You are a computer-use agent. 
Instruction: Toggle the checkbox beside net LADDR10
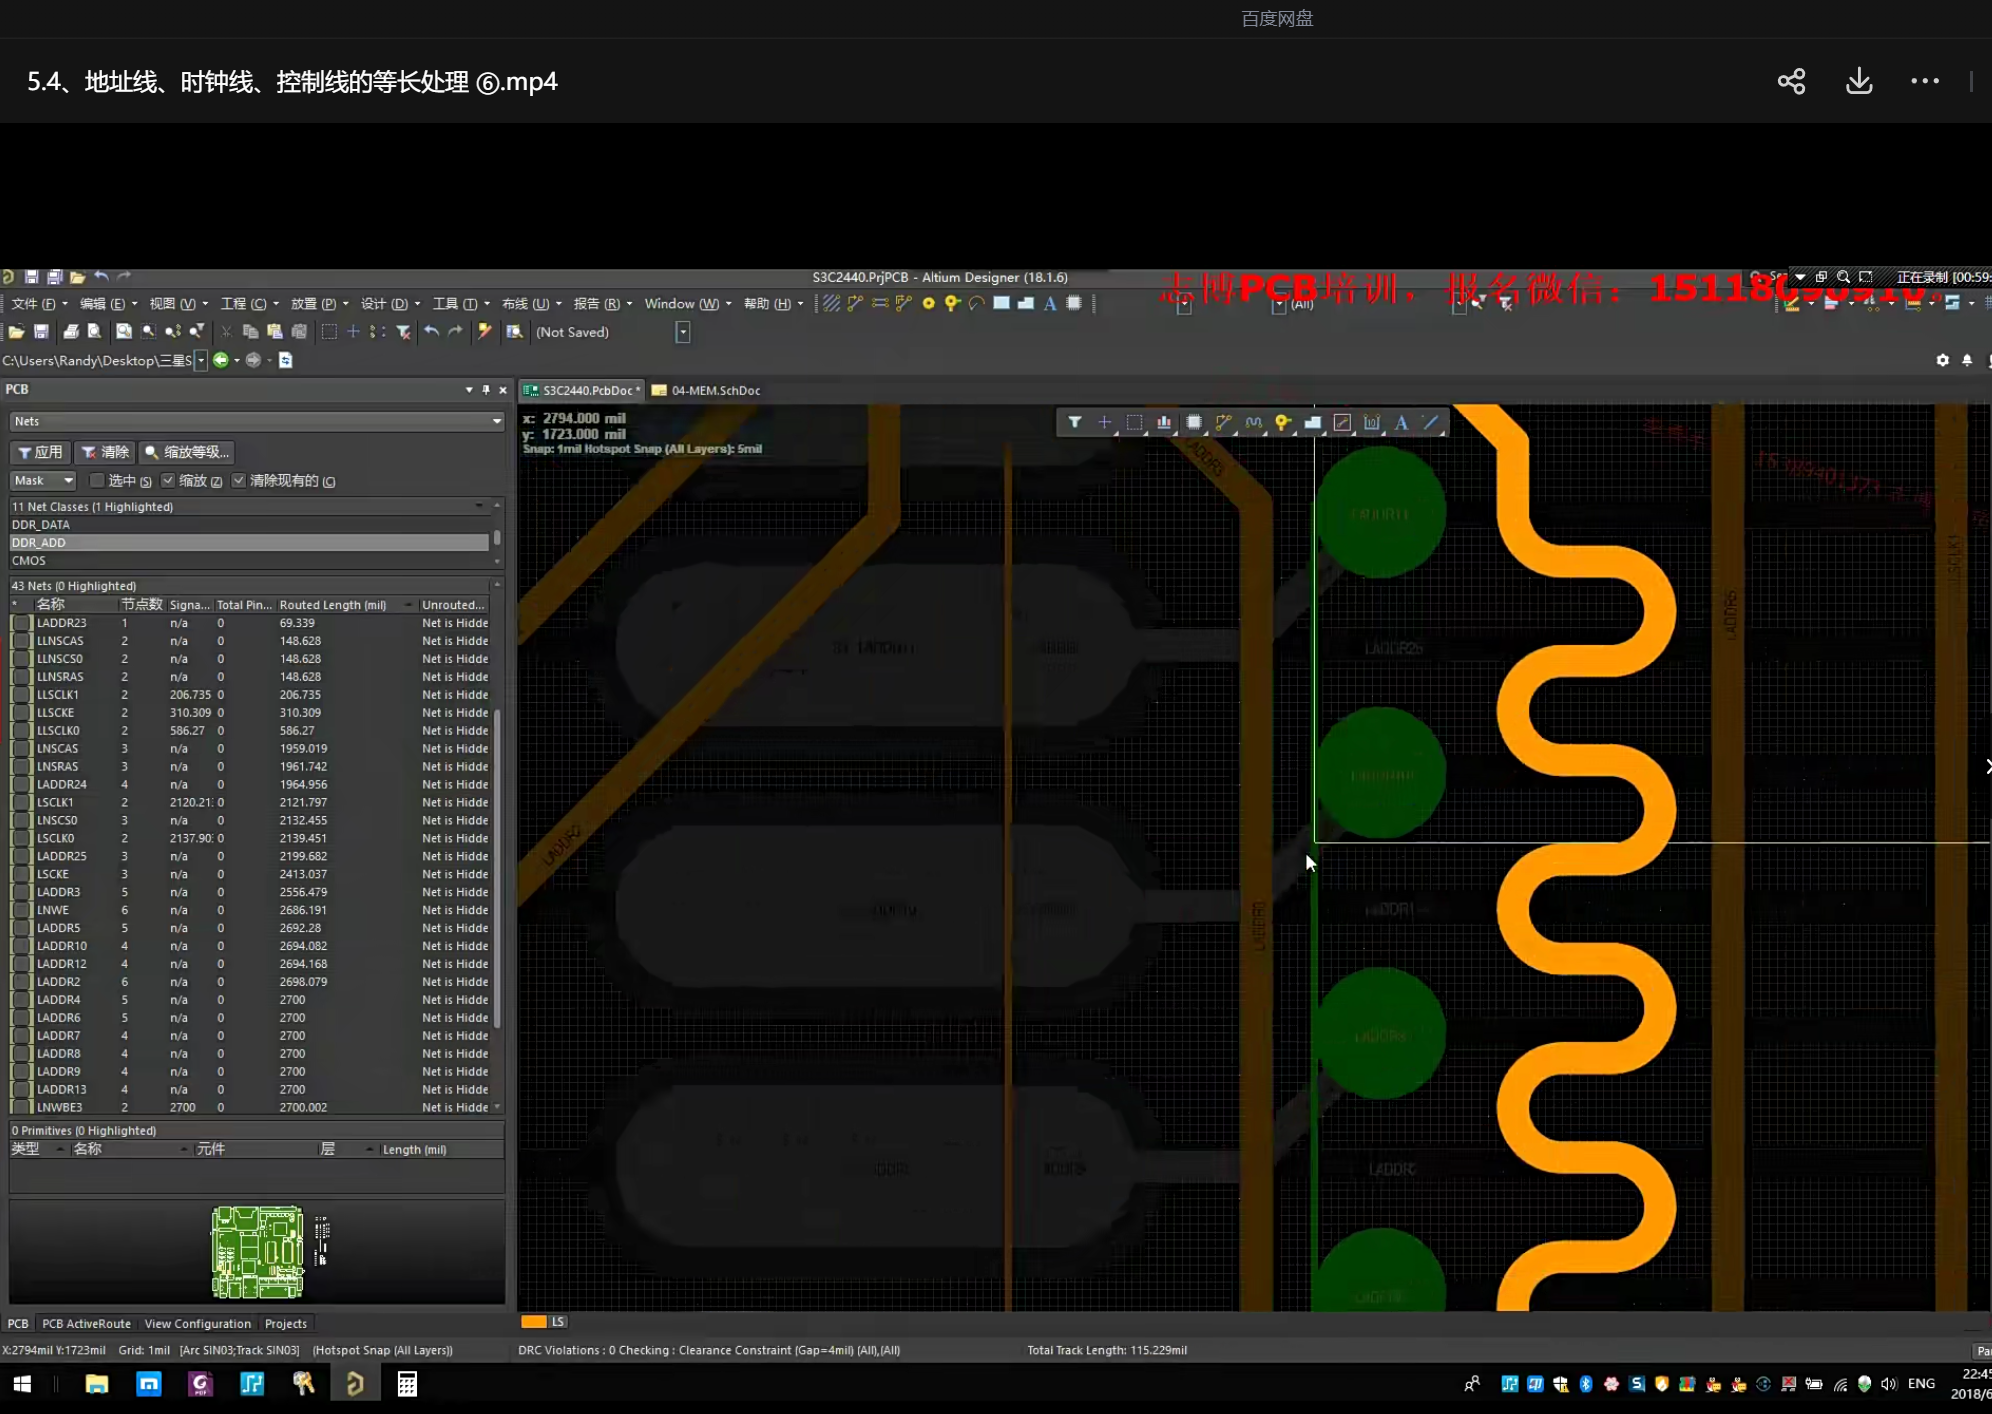pyautogui.click(x=21, y=946)
